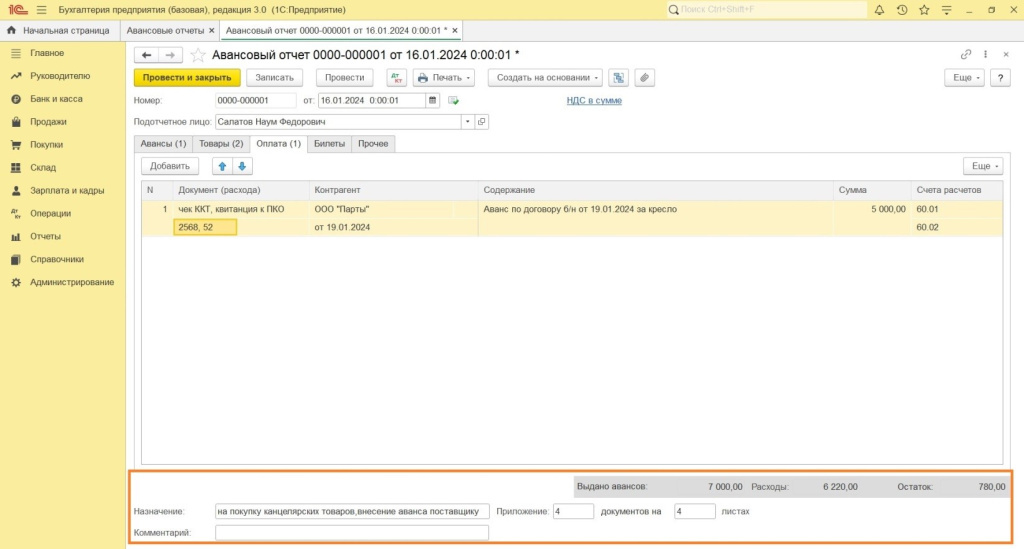Click the notifications bell icon
The image size is (1024, 549).
(x=879, y=10)
